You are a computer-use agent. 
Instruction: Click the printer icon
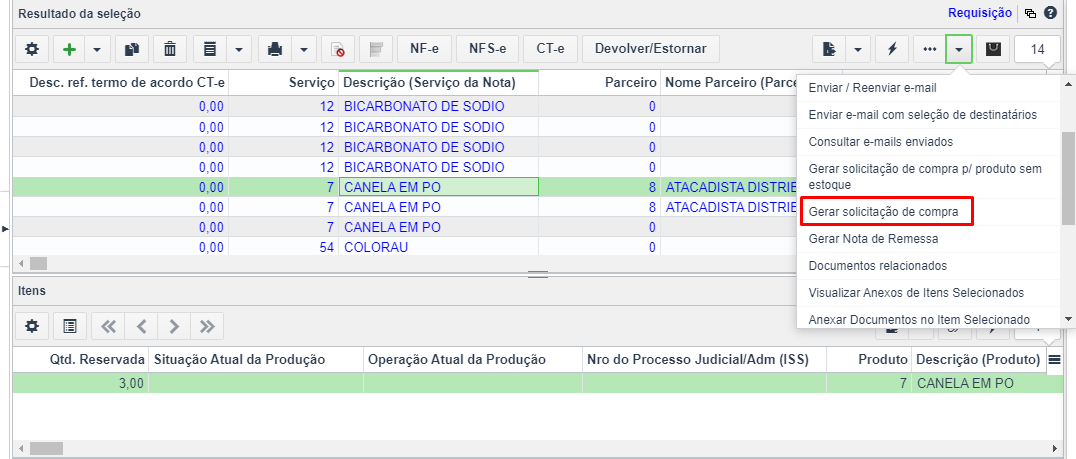274,49
